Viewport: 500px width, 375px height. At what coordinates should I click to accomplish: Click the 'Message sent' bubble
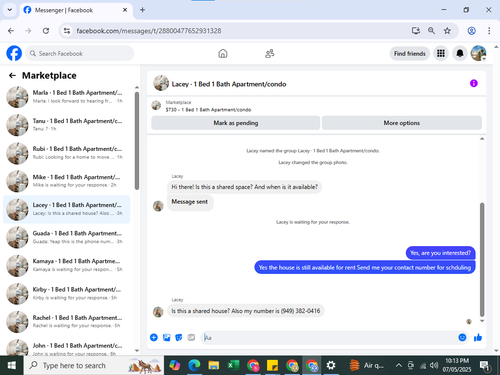click(190, 202)
